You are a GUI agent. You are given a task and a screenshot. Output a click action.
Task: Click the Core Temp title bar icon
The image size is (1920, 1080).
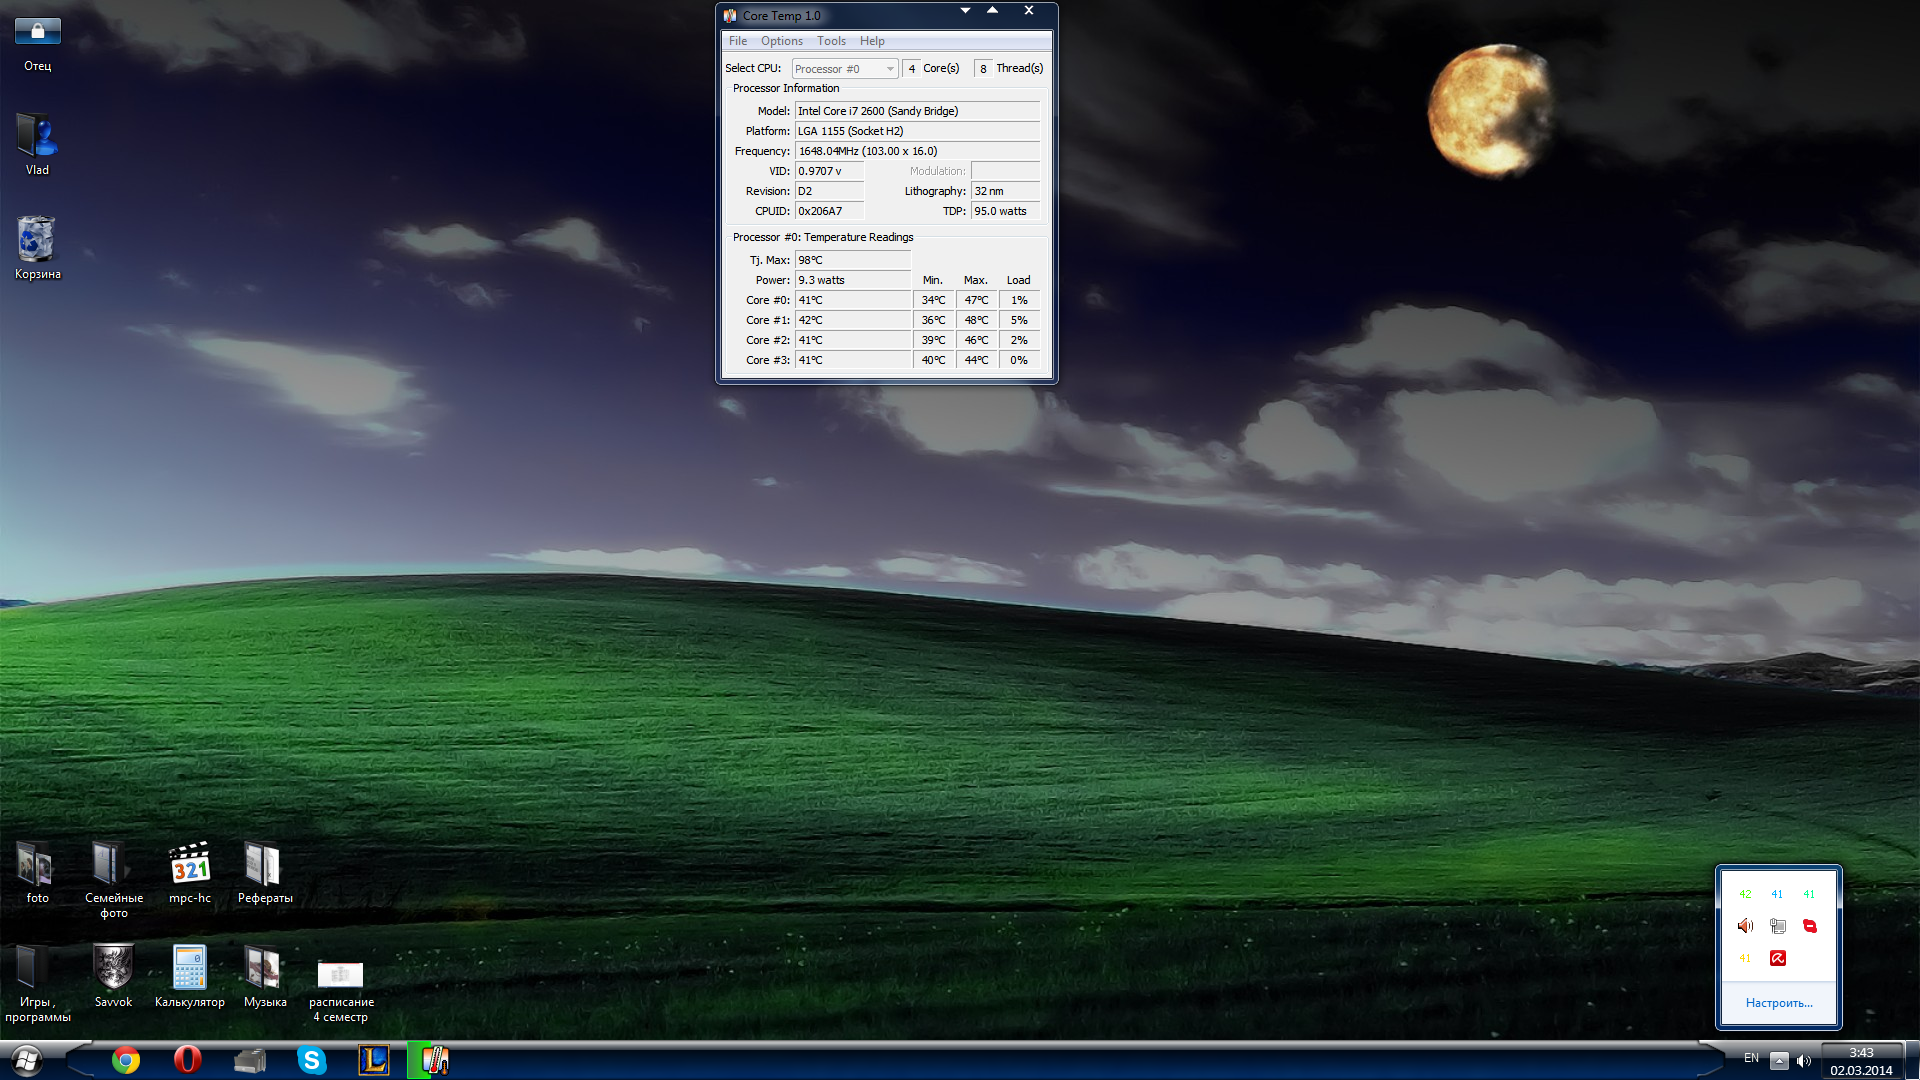(x=730, y=16)
